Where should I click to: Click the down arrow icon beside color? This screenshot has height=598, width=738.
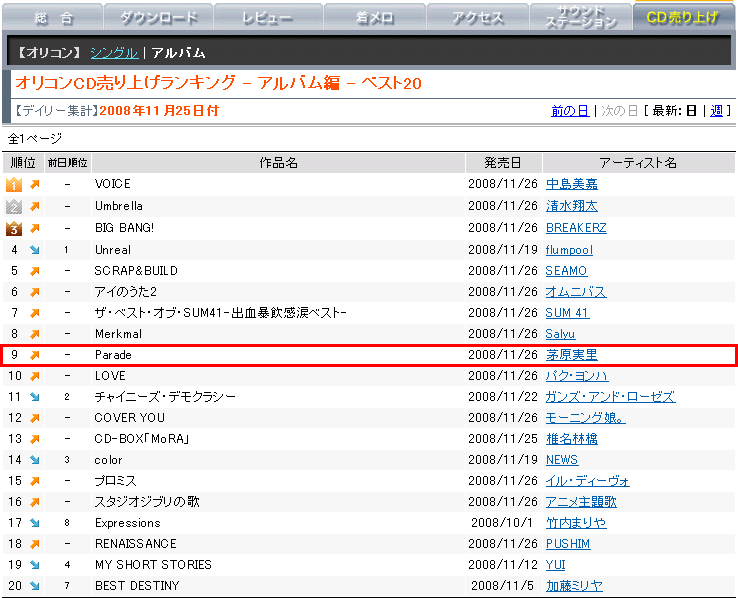pos(35,460)
